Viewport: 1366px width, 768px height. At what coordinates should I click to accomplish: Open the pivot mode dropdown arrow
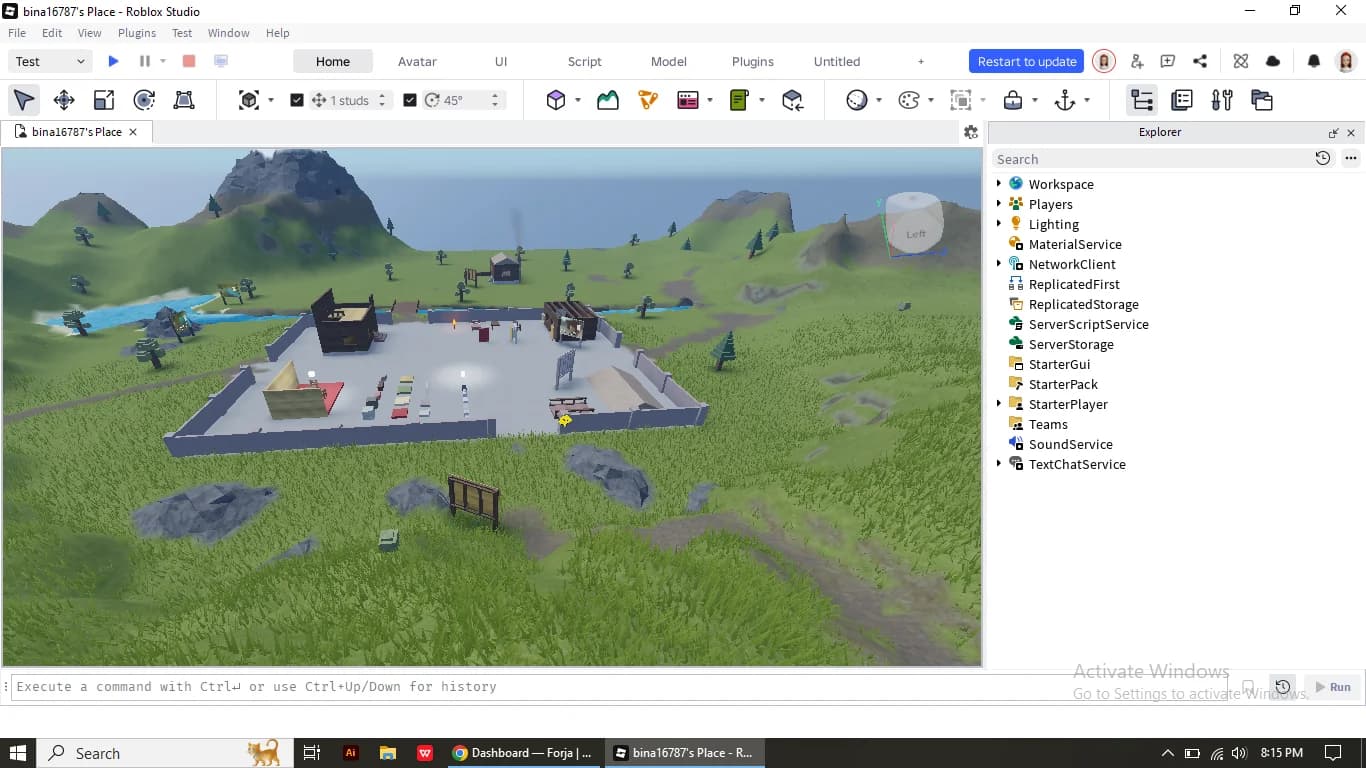click(x=271, y=100)
